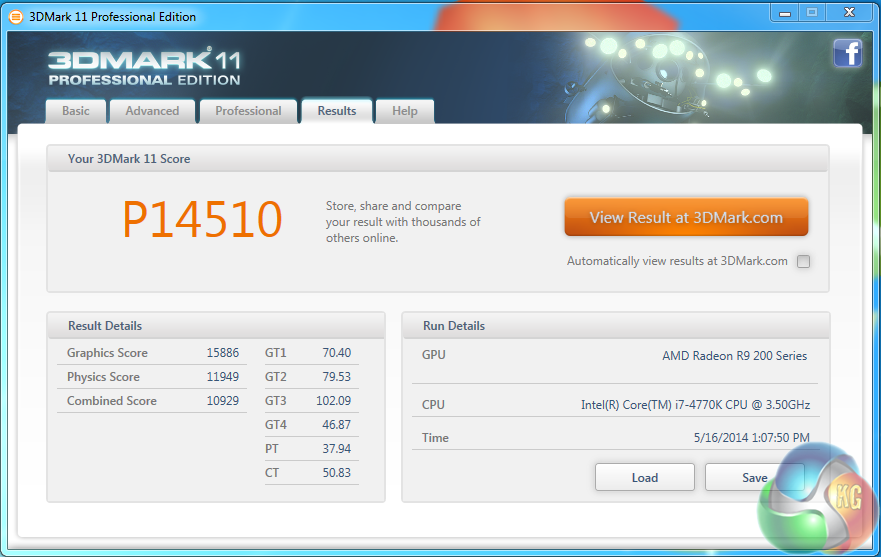Open the Facebook icon in the header
The height and width of the screenshot is (557, 881).
tap(848, 53)
